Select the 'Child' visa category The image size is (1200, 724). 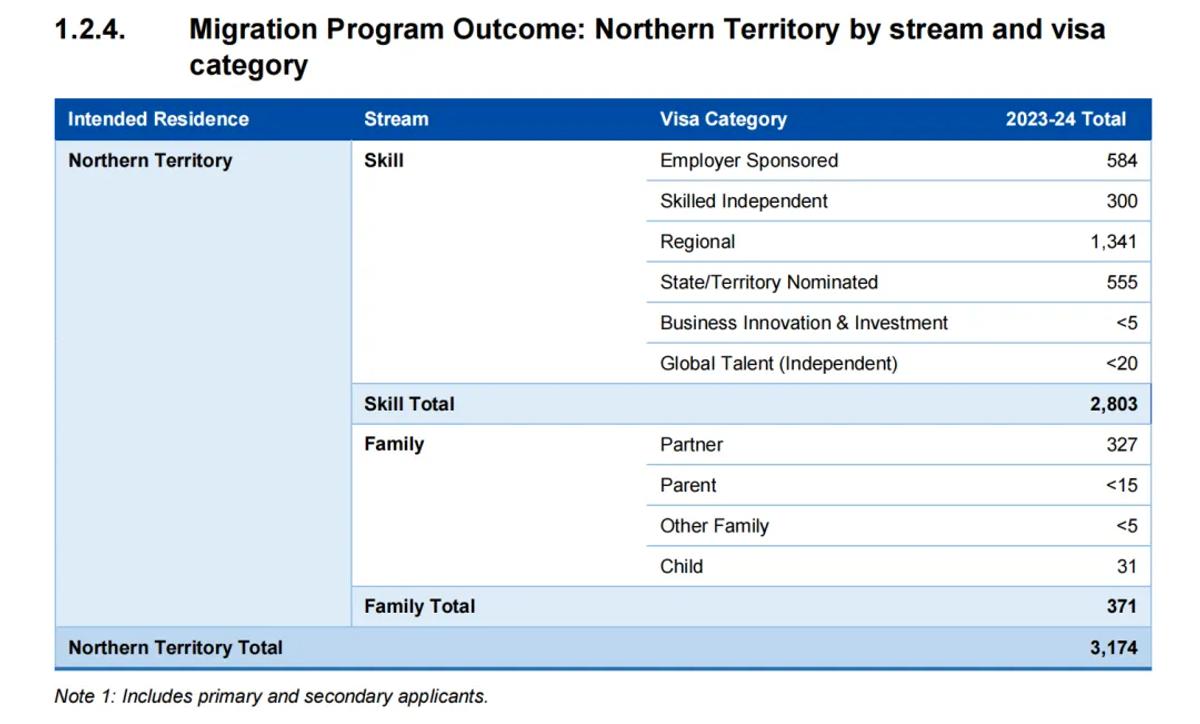tap(681, 566)
